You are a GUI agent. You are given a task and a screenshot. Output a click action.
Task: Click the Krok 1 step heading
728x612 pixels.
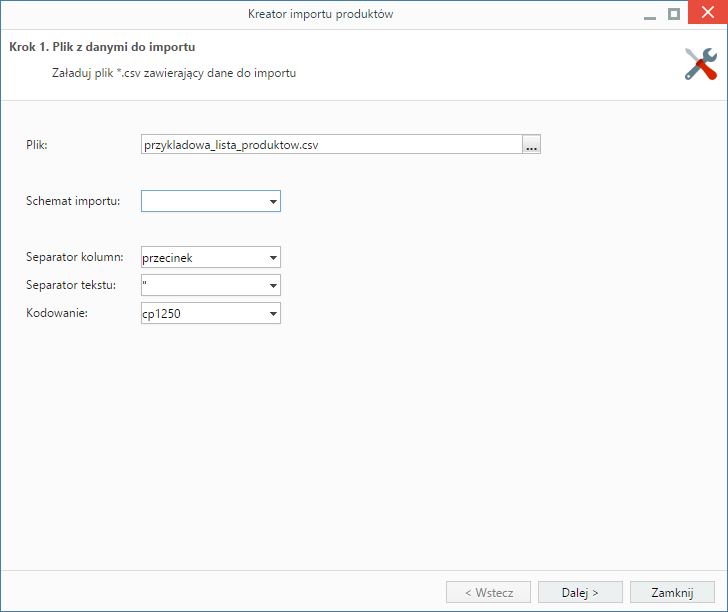[x=102, y=47]
